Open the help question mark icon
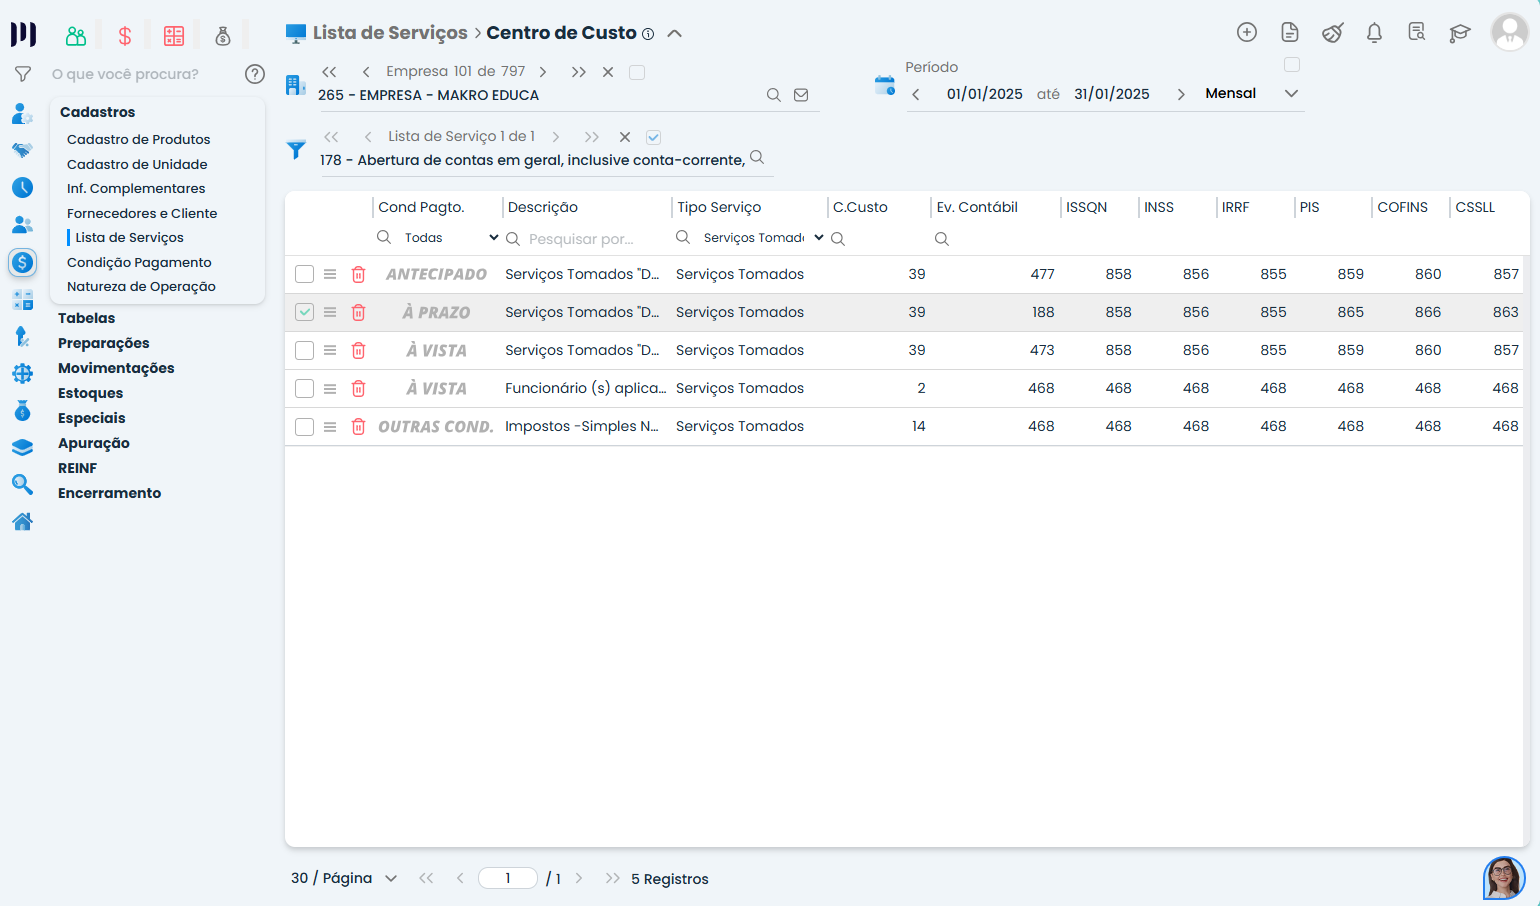The width and height of the screenshot is (1540, 906). 255,74
